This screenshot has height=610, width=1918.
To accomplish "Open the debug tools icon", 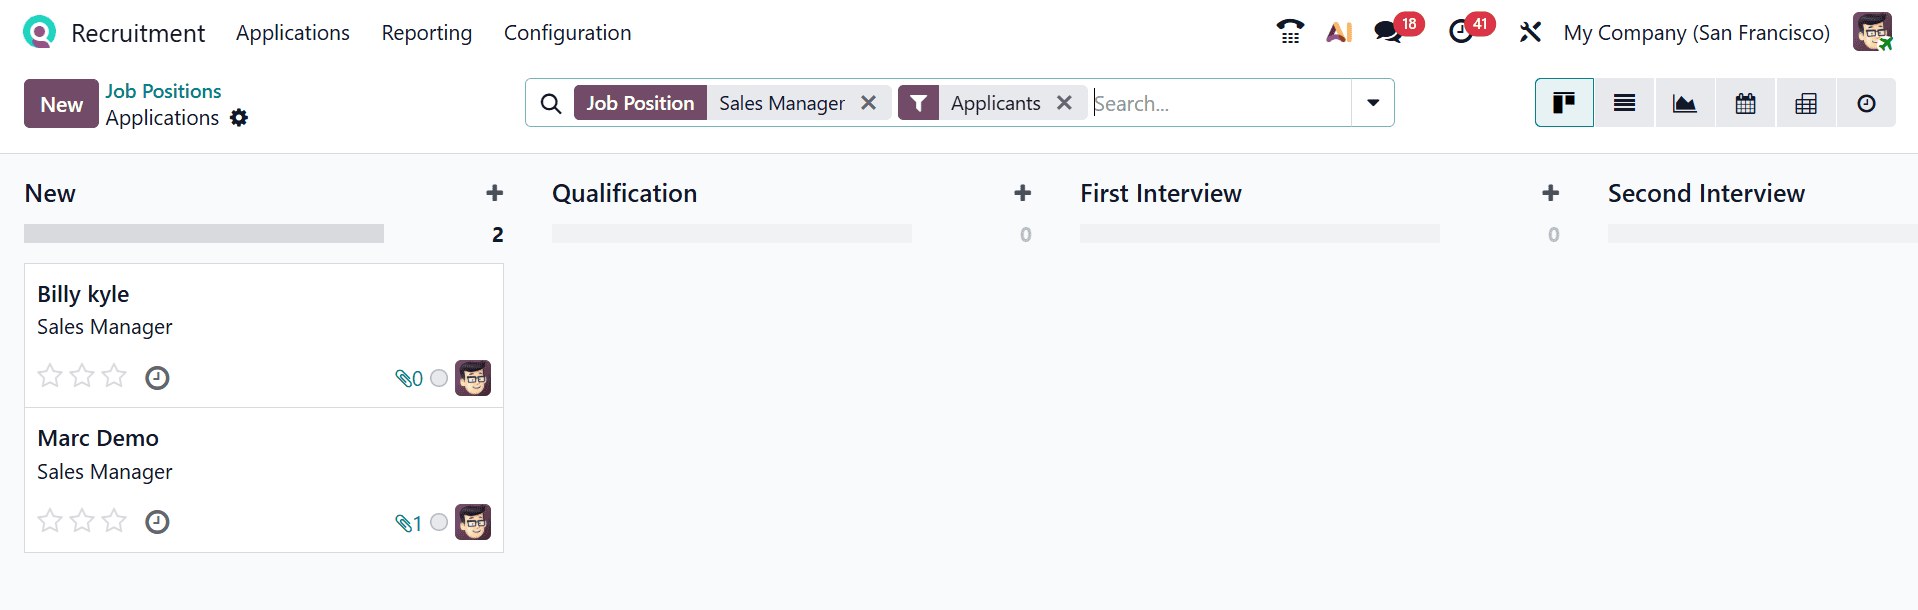I will 1530,32.
